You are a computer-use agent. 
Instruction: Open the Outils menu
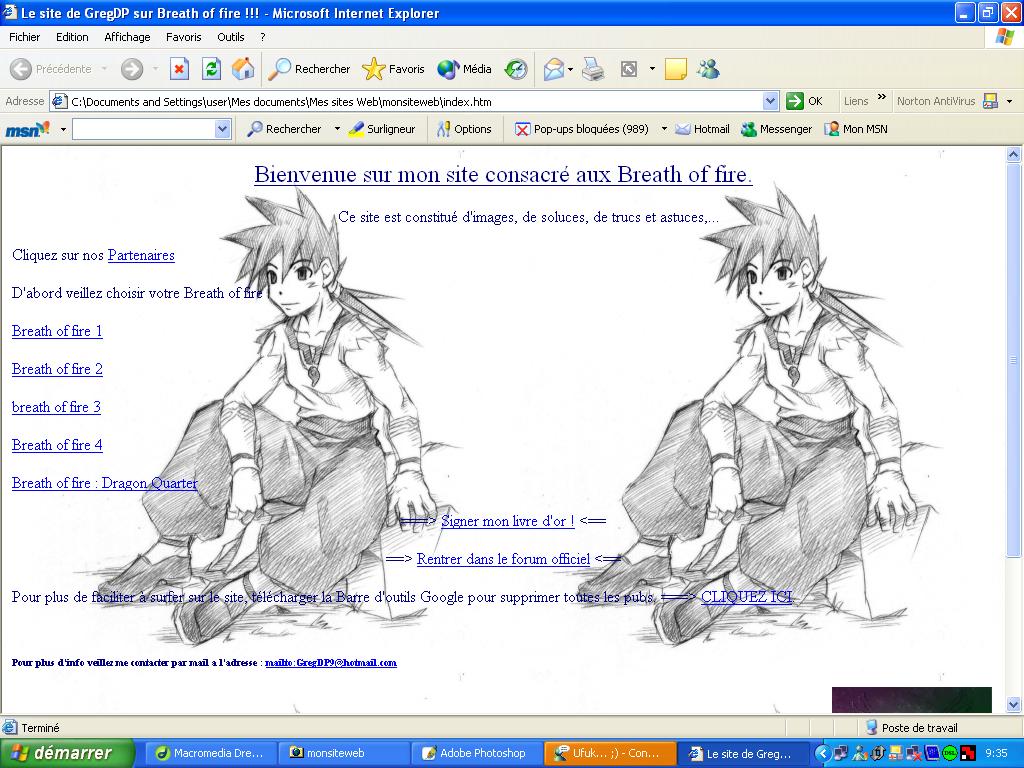[x=231, y=37]
